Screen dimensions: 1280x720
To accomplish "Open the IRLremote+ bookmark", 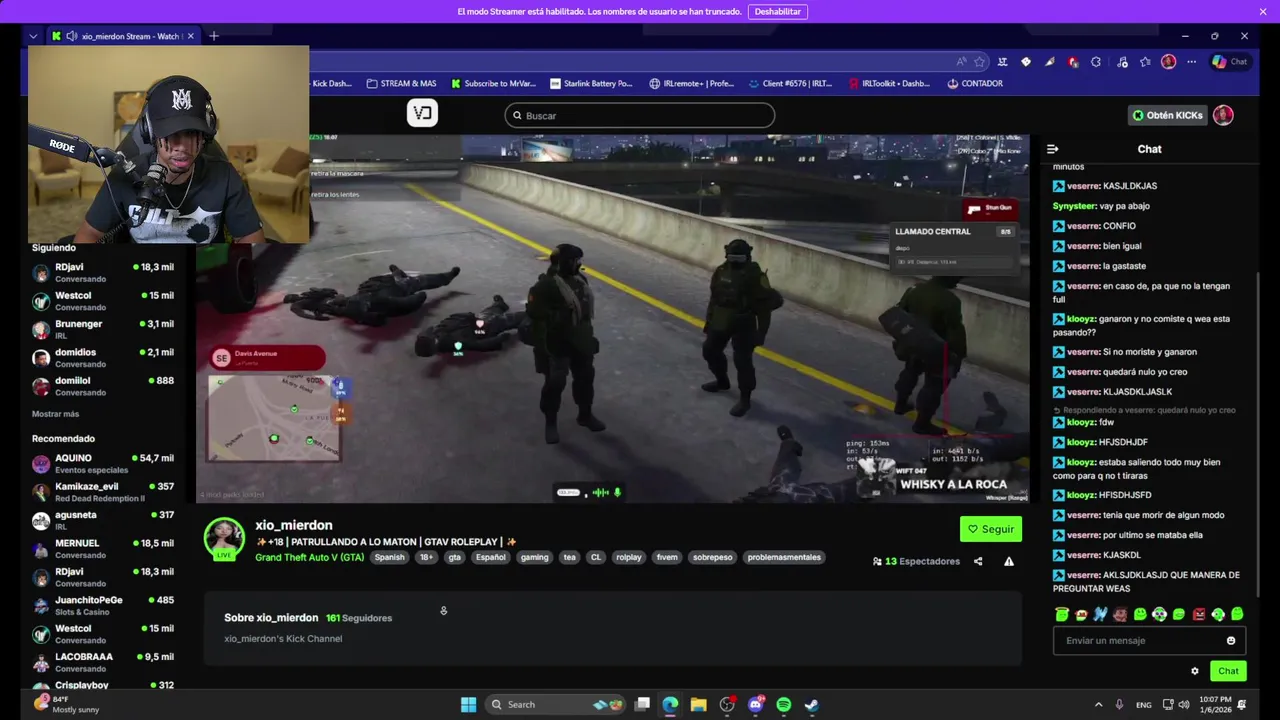I will tap(691, 84).
